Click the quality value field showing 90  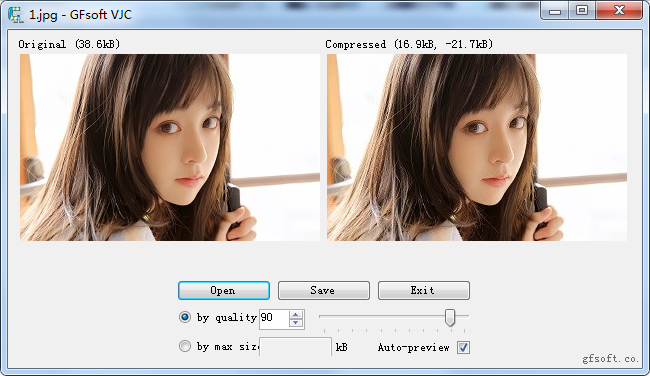point(274,319)
